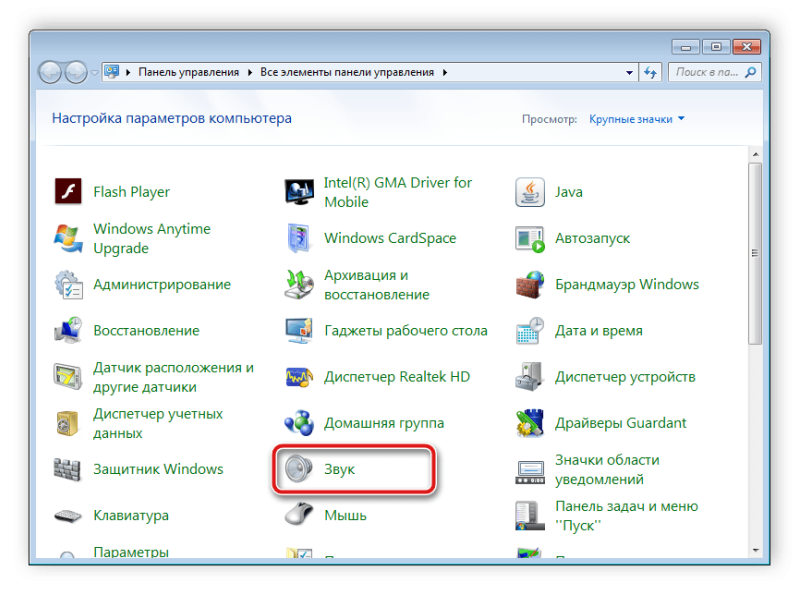Open the Администрирование link
This screenshot has height=595, width=800.
click(x=162, y=285)
